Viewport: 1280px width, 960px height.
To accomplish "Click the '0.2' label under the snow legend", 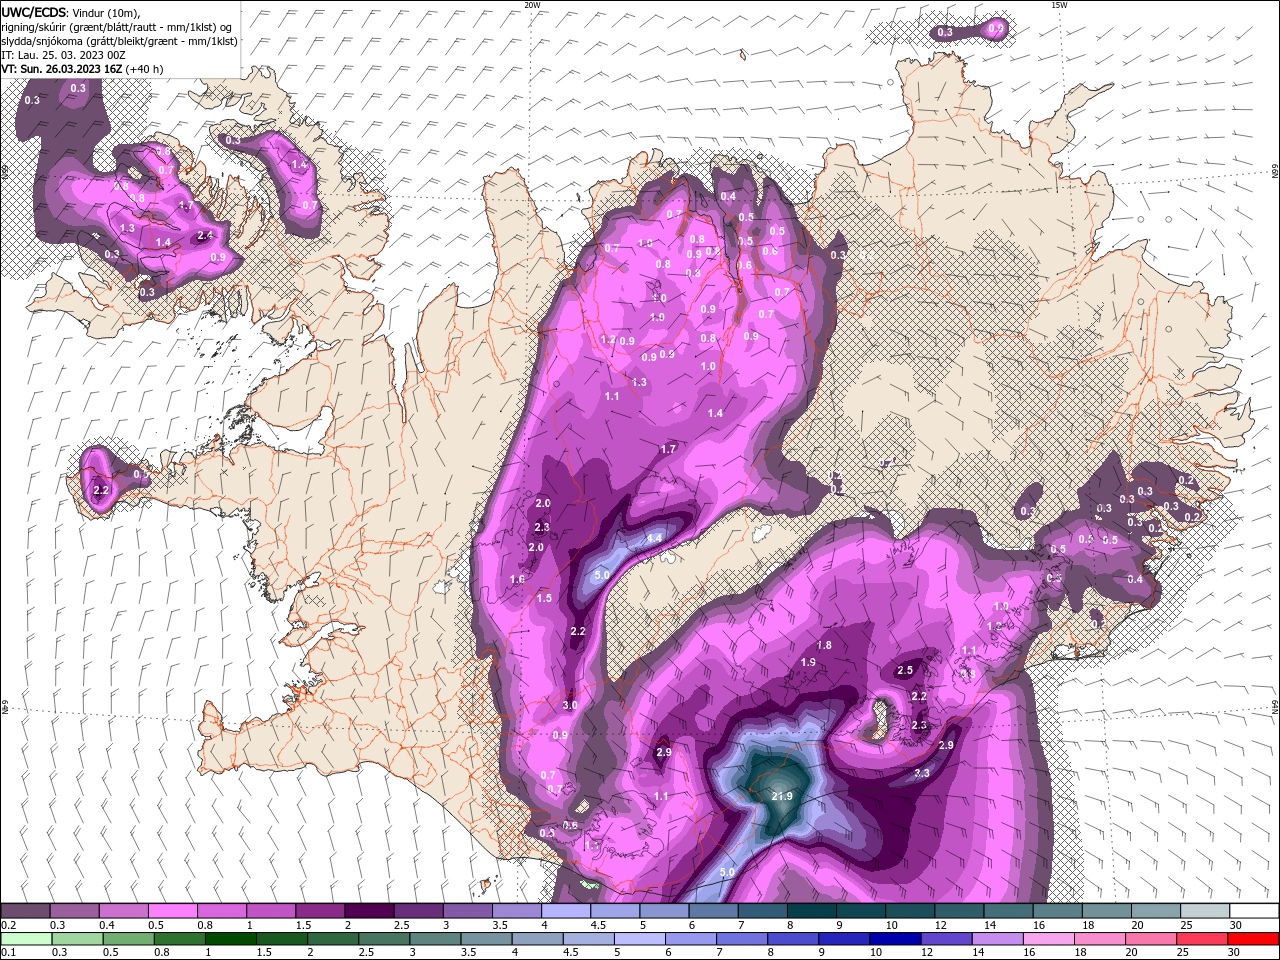I will pyautogui.click(x=9, y=925).
